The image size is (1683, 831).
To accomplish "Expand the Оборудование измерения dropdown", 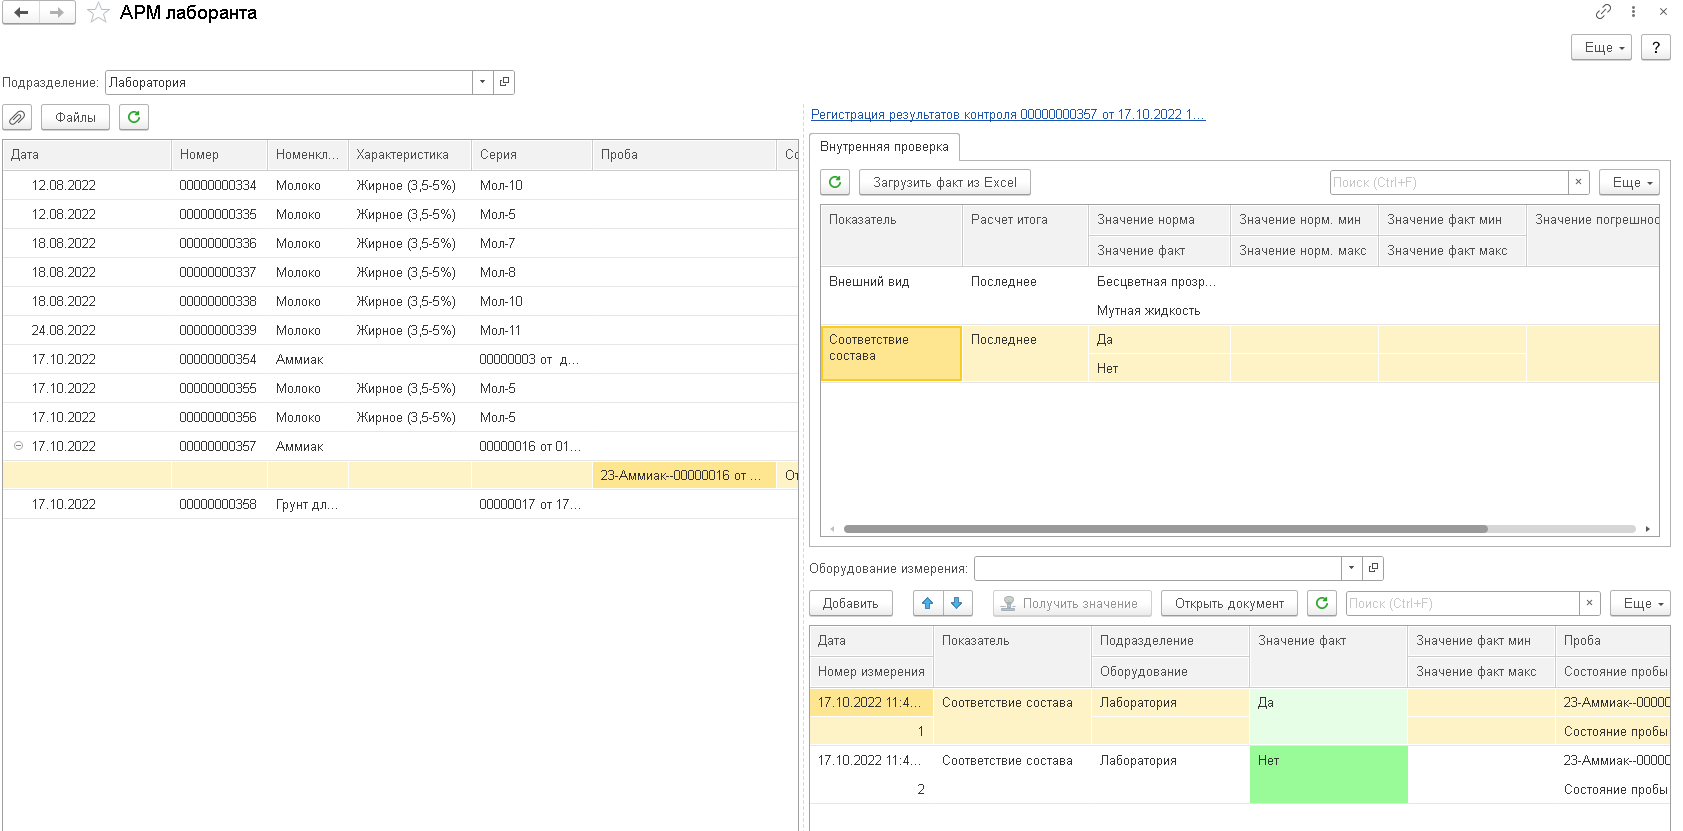I will (1351, 568).
